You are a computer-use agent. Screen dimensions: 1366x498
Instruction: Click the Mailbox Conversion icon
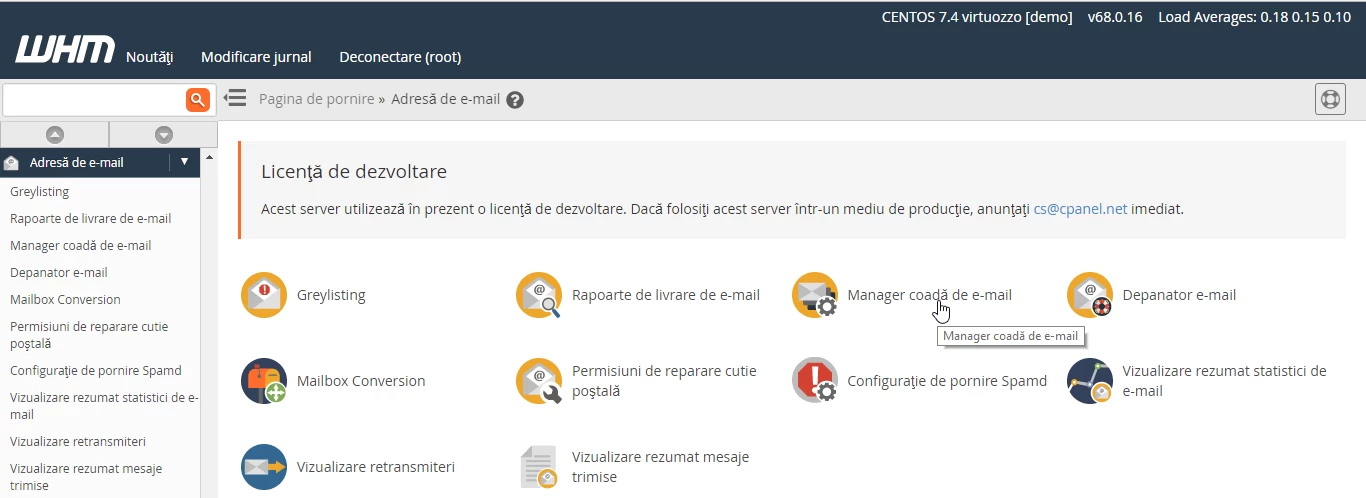click(x=264, y=381)
